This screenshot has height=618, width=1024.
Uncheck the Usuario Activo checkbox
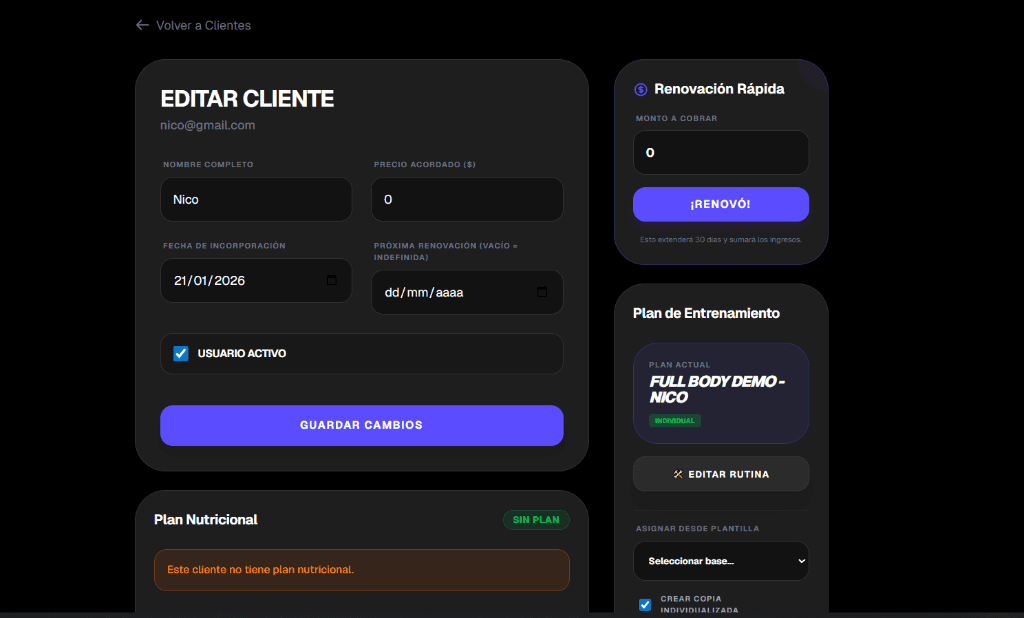180,353
